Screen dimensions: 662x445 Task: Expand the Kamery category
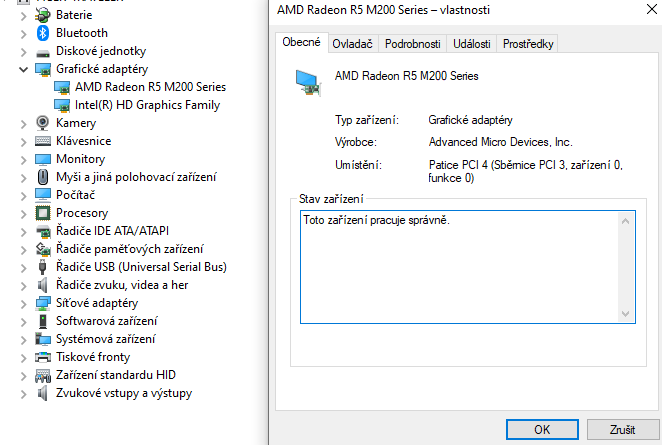23,124
